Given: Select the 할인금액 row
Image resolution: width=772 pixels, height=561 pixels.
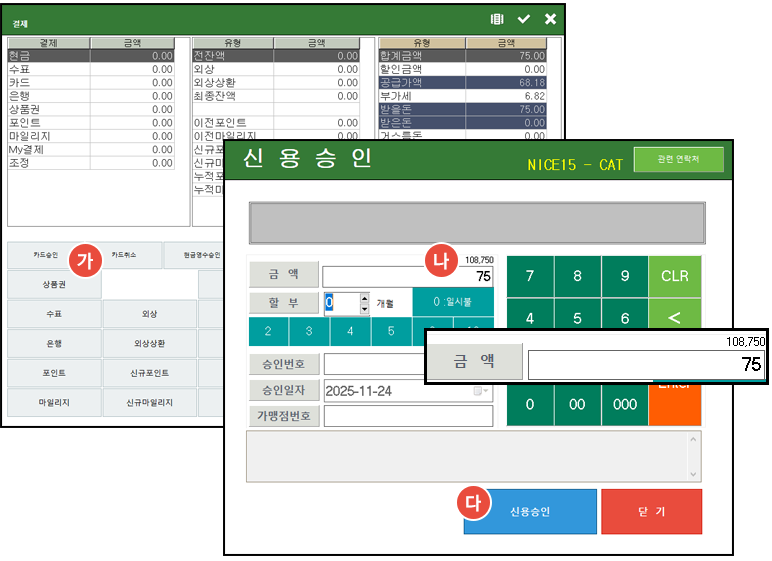Looking at the screenshot, I should [x=462, y=69].
